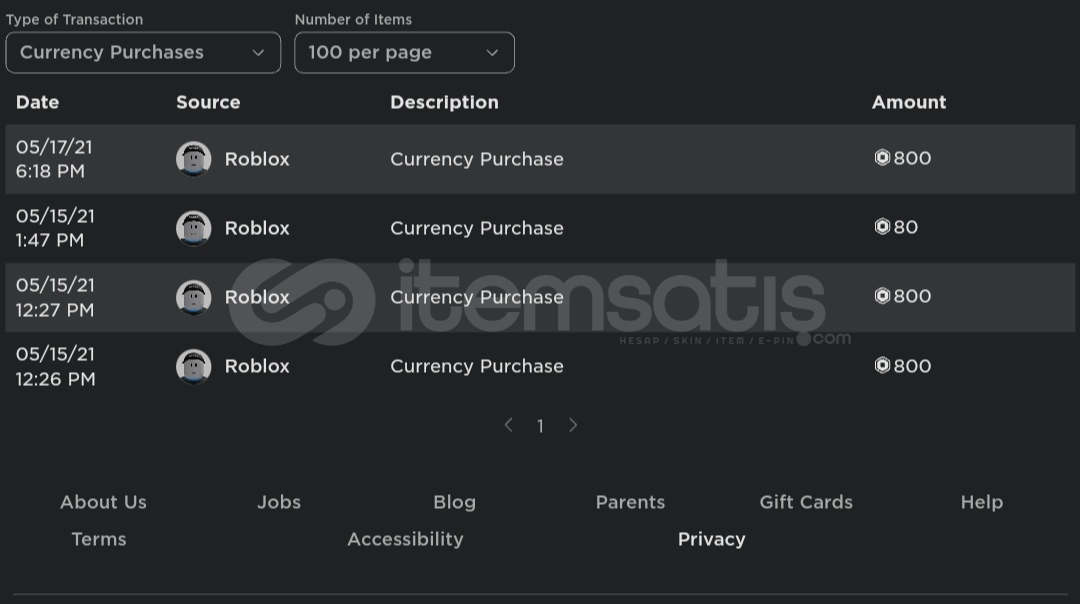
Task: Select page number 1 in pagination
Action: [x=540, y=426]
